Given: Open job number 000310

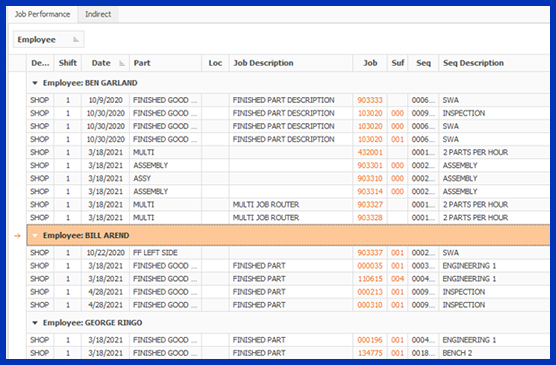Looking at the screenshot, I should (370, 305).
